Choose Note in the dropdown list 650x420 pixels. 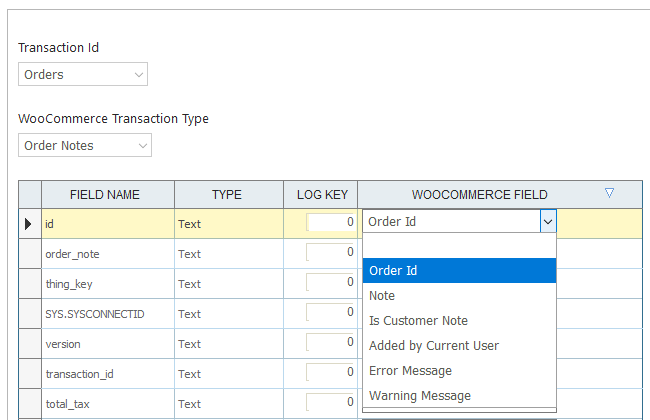click(459, 296)
